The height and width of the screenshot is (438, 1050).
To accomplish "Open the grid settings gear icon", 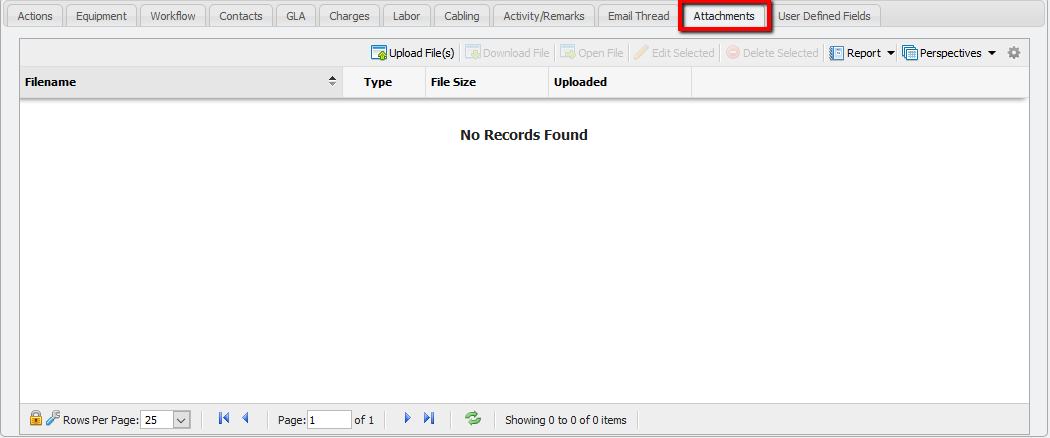I will [1014, 53].
